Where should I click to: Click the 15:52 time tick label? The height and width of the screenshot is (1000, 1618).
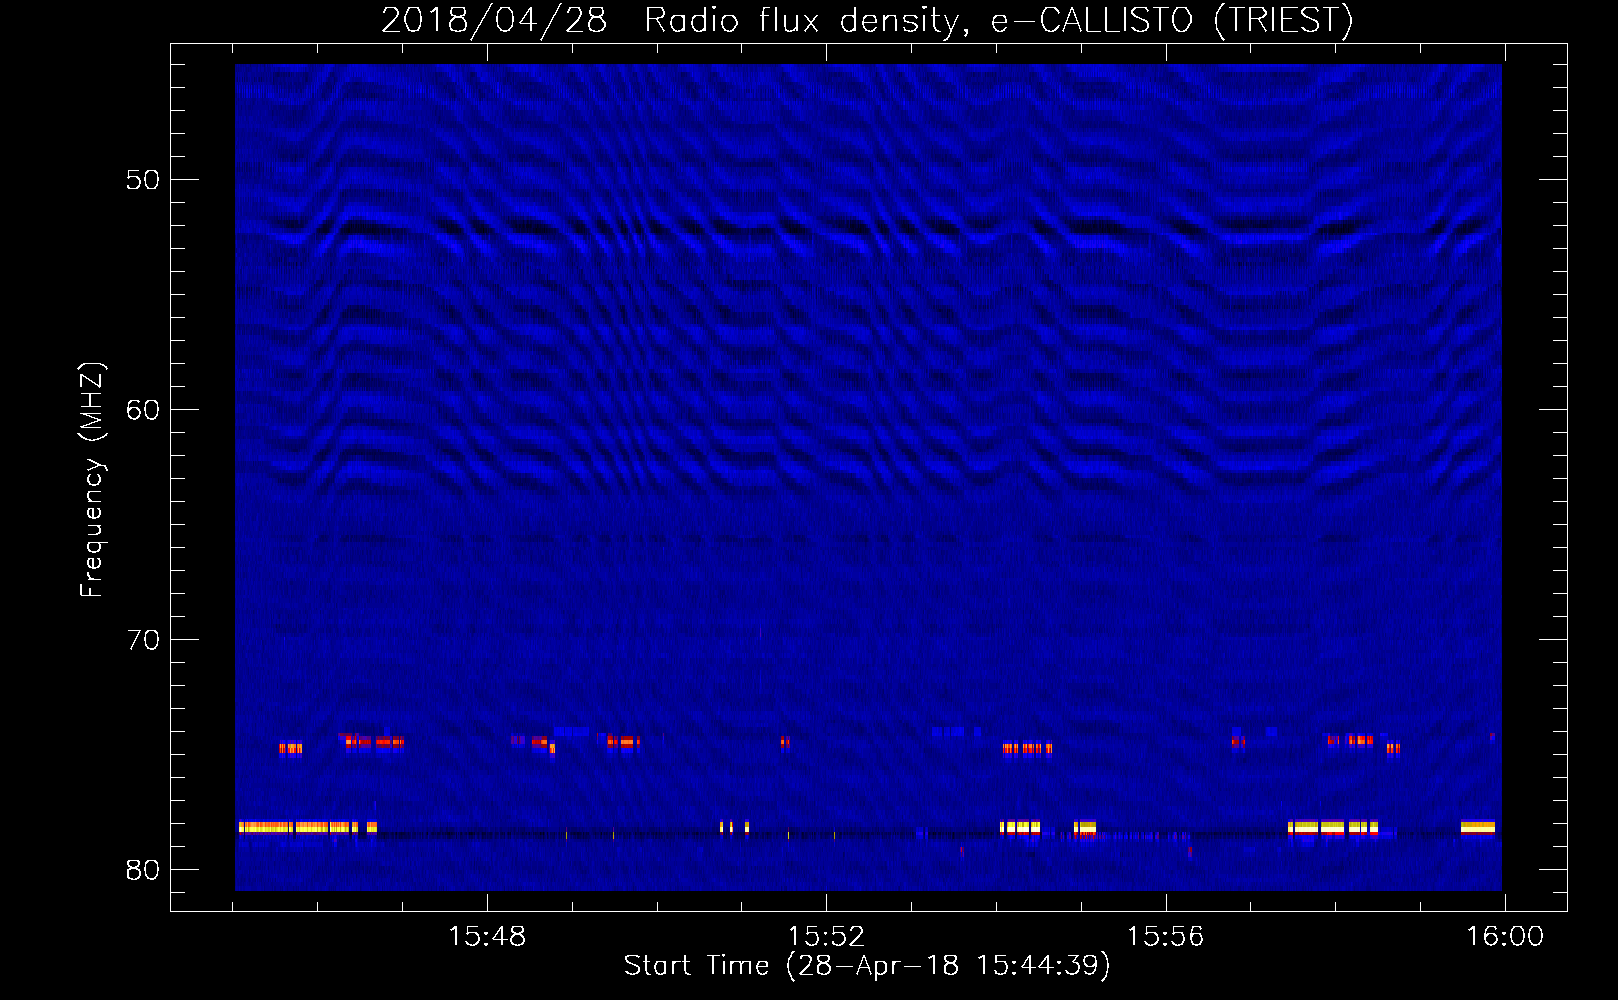click(x=826, y=937)
